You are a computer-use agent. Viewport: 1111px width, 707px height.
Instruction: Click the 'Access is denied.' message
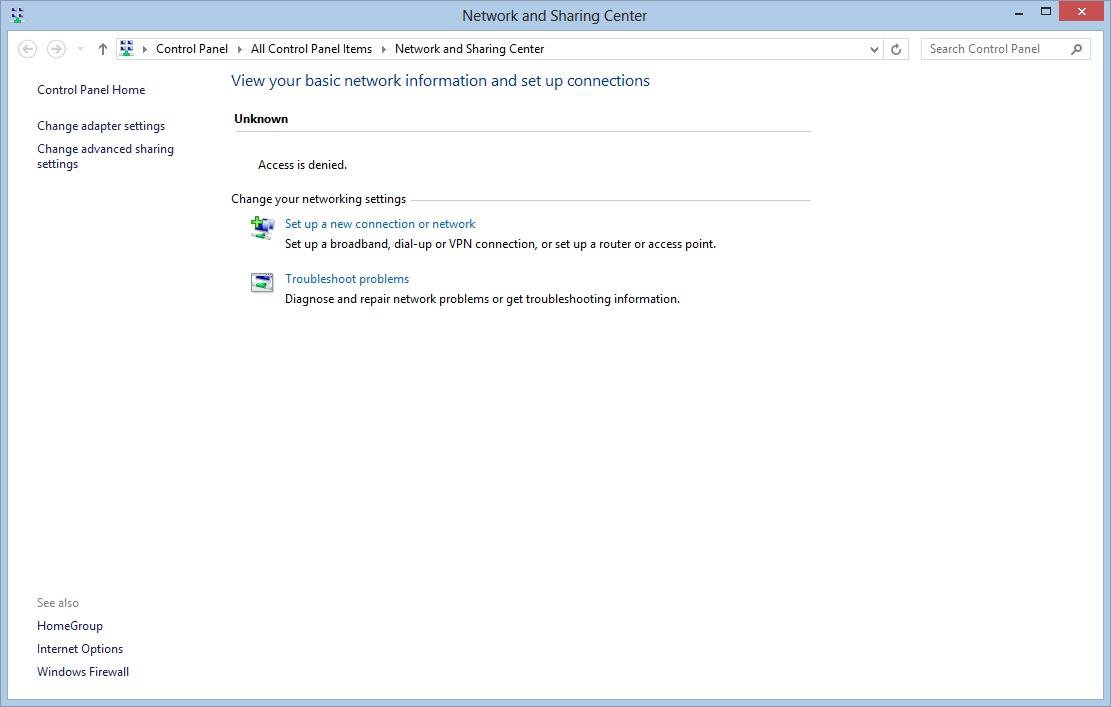303,165
